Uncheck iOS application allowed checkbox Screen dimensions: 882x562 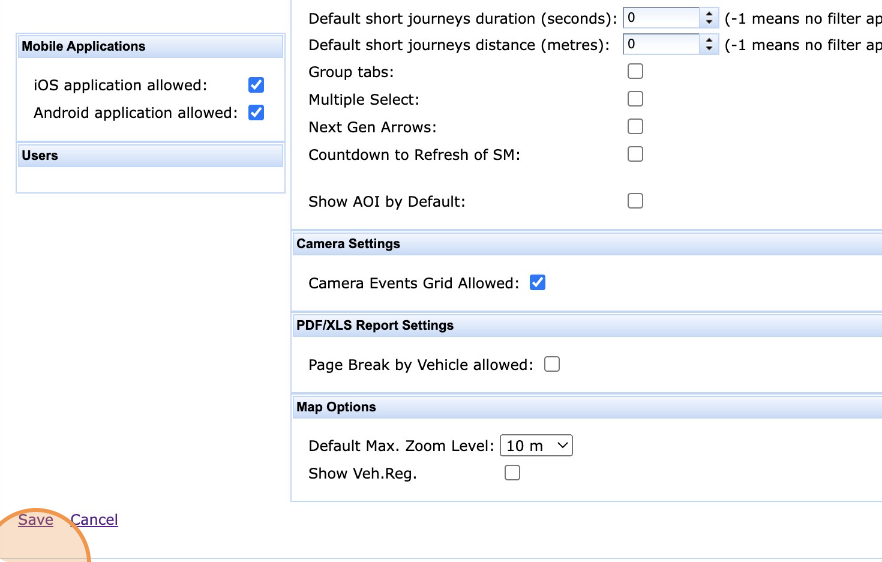click(x=256, y=85)
